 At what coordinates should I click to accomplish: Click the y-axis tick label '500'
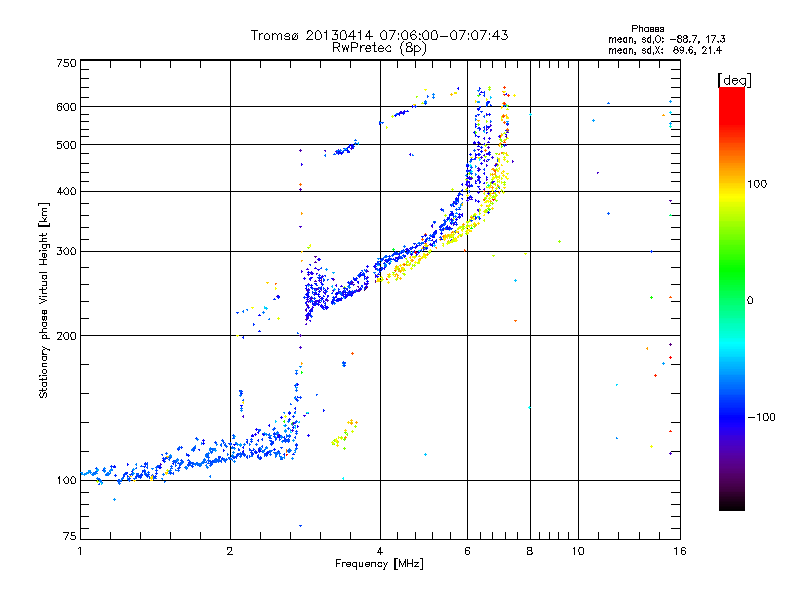tap(66, 145)
